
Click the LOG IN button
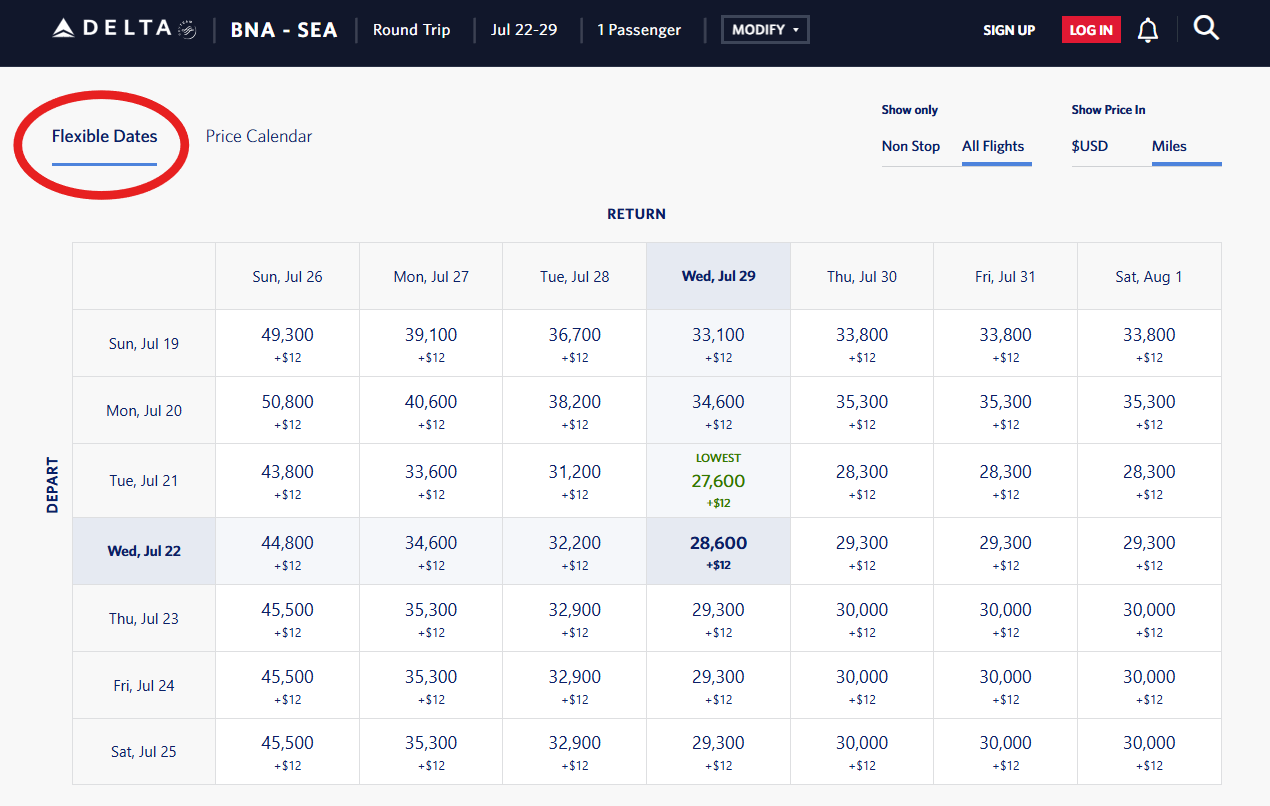1091,30
